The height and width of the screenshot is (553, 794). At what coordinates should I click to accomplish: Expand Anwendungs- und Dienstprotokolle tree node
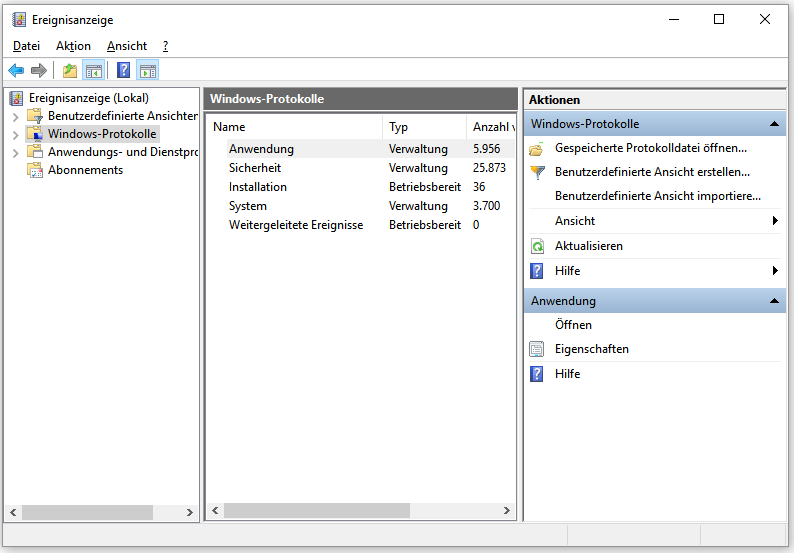coord(15,153)
